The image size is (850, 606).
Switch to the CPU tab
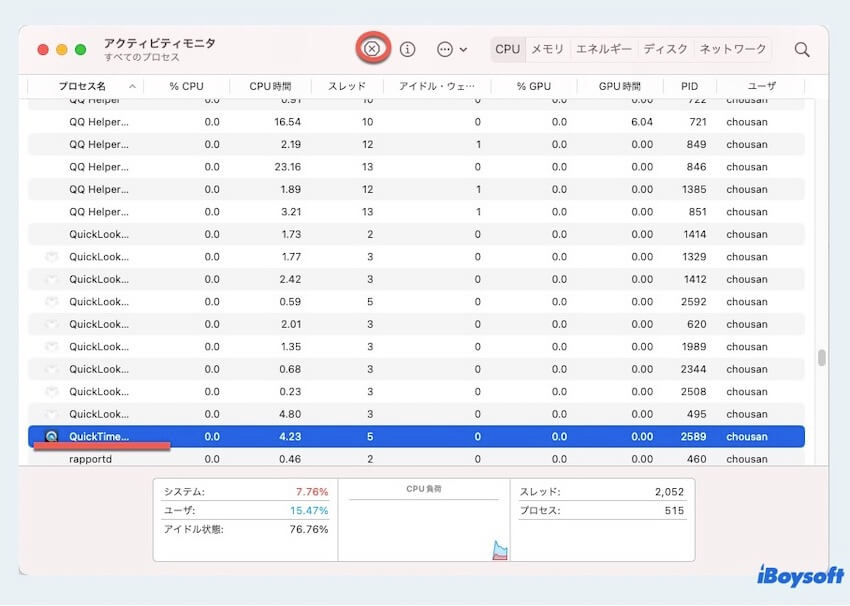tap(507, 49)
